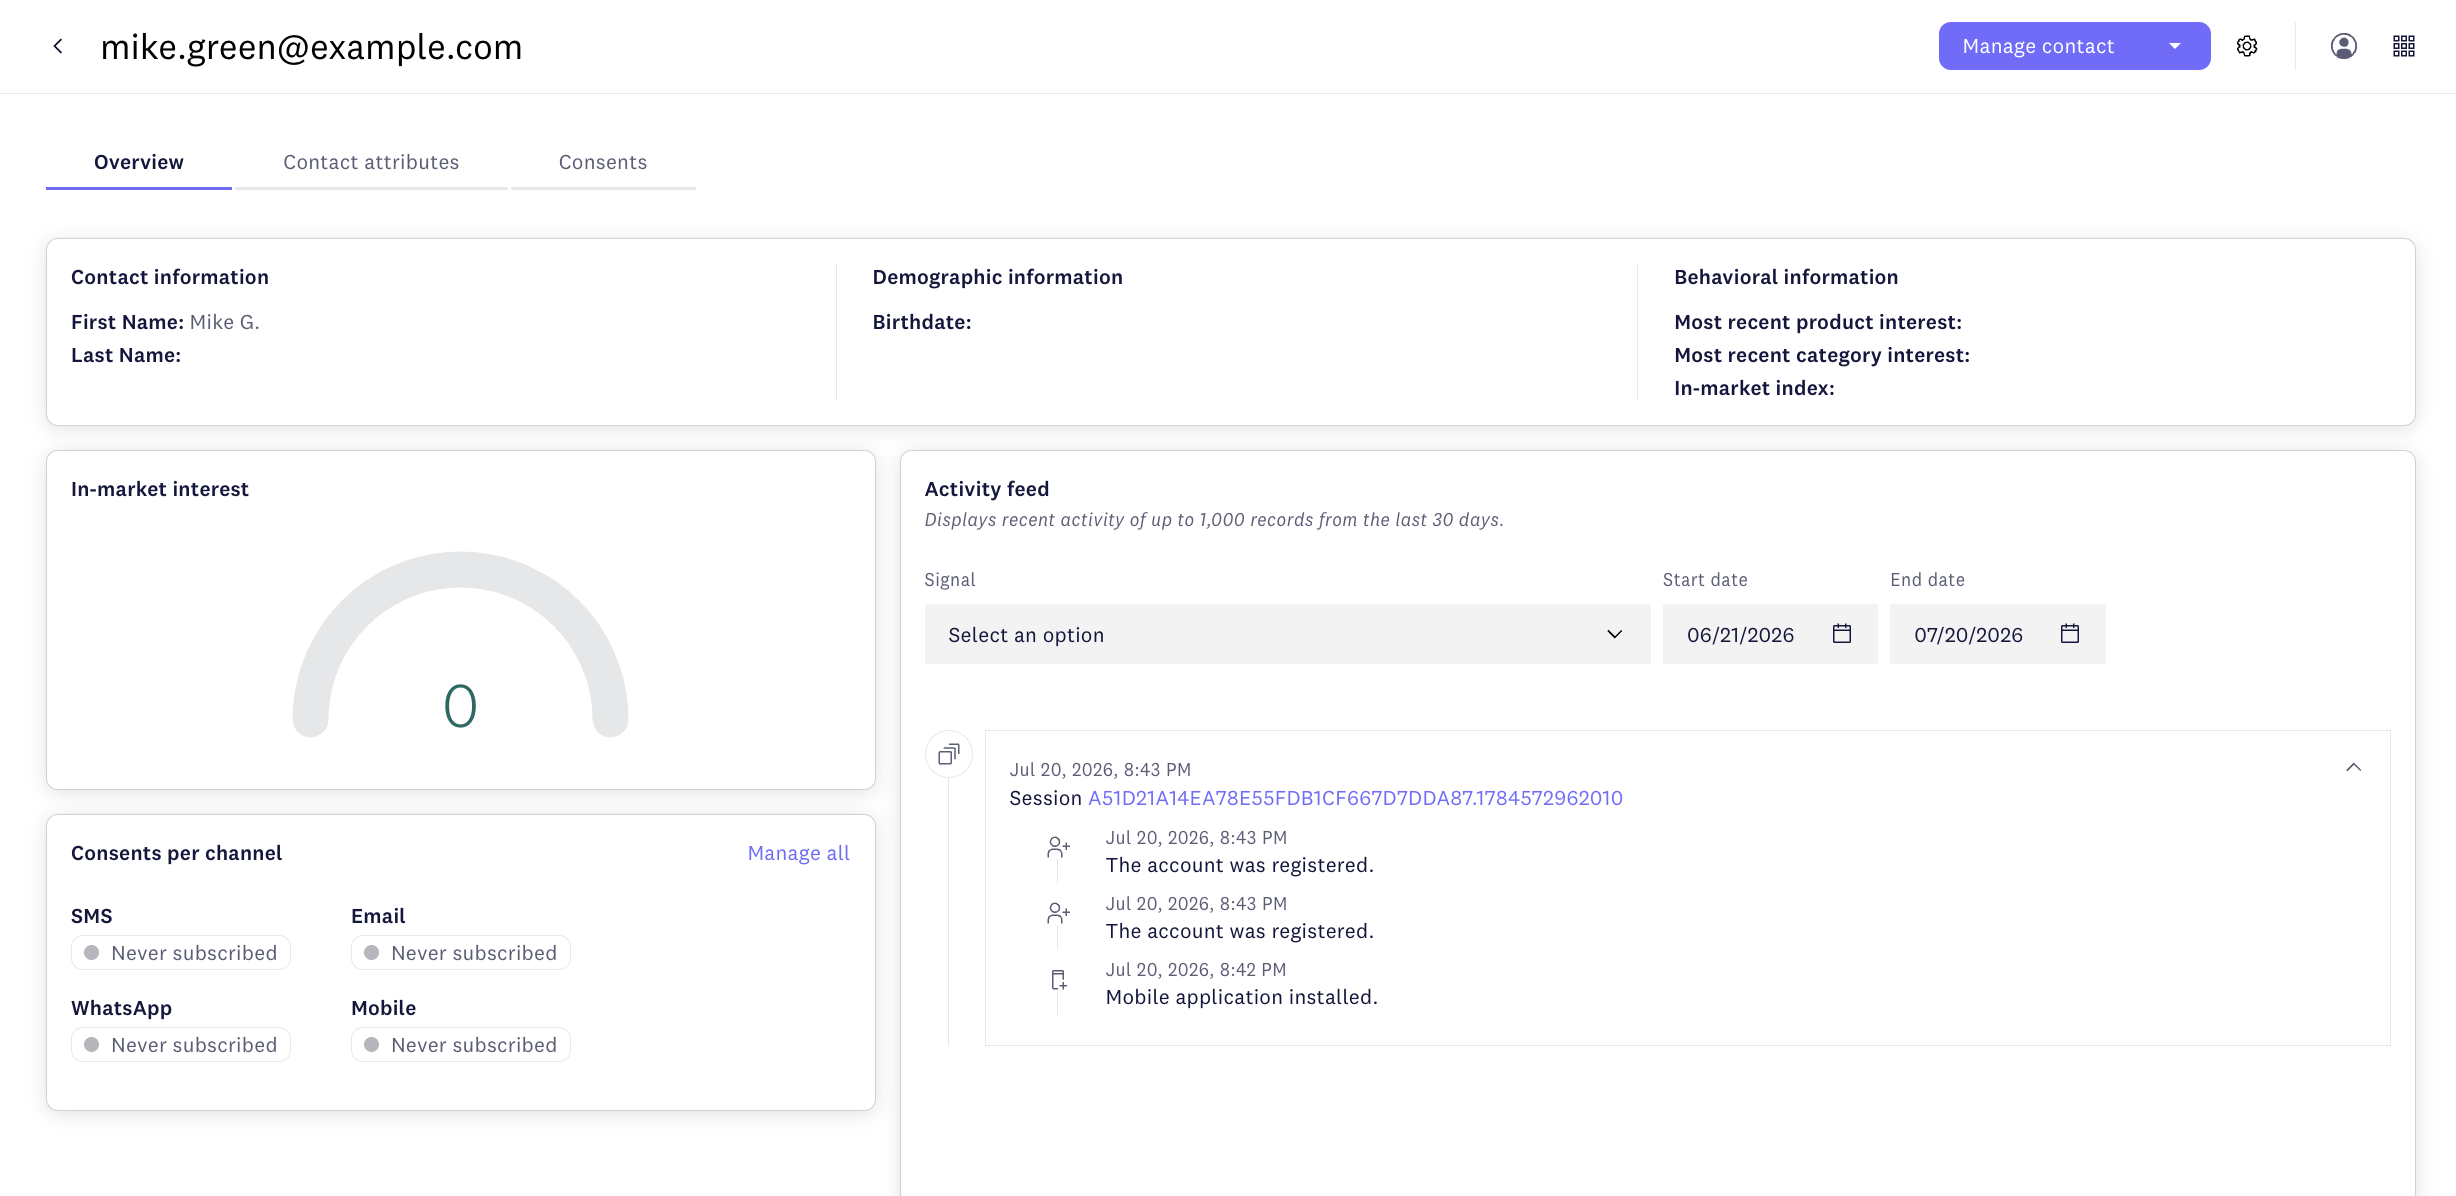Click the session group icon in timeline
Viewport: 2456px width, 1196px height.
tap(949, 754)
